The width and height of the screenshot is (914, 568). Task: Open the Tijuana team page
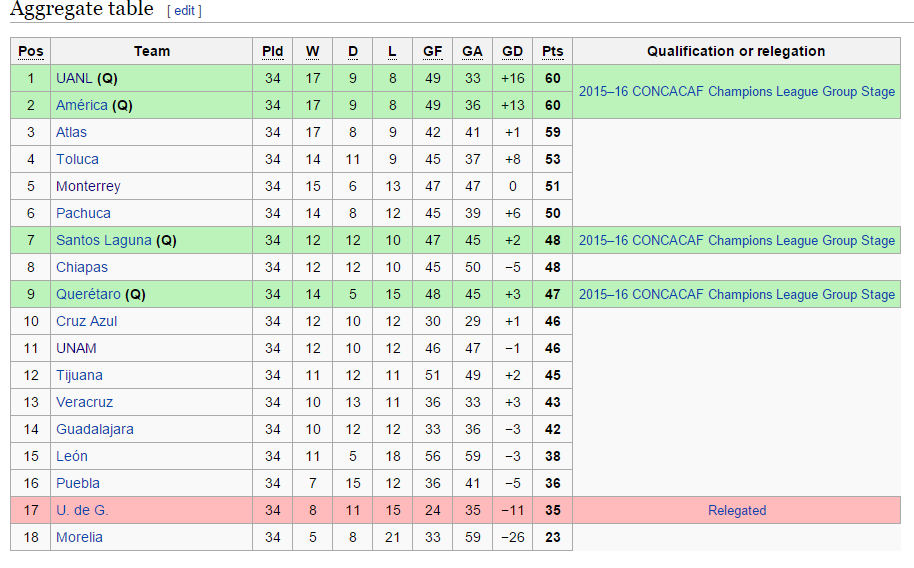coord(79,375)
